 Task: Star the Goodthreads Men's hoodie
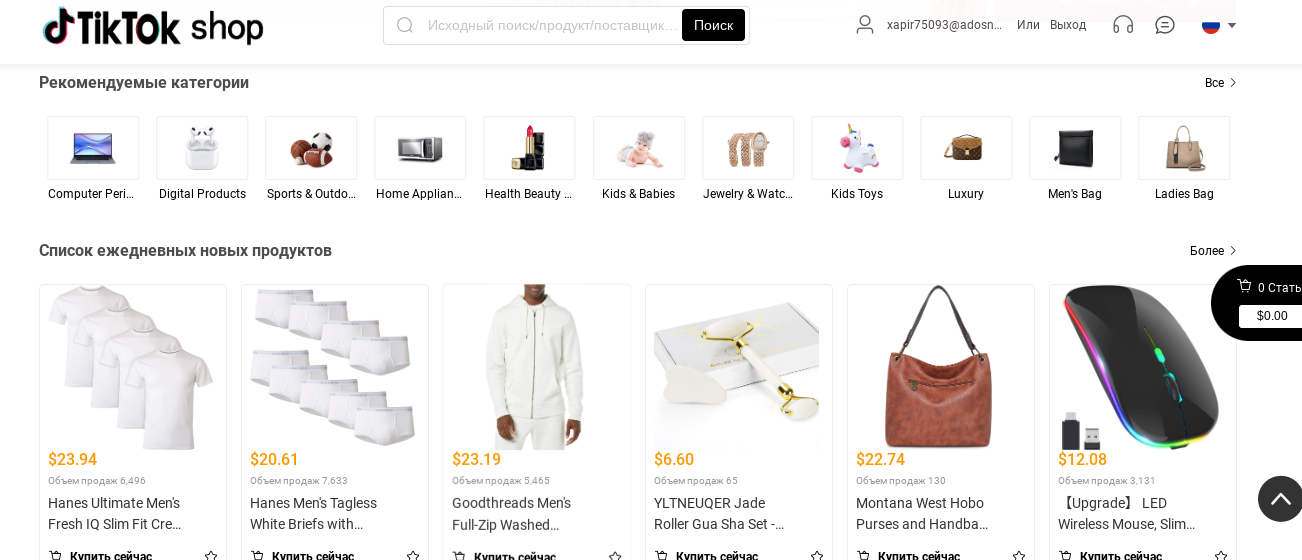point(615,555)
